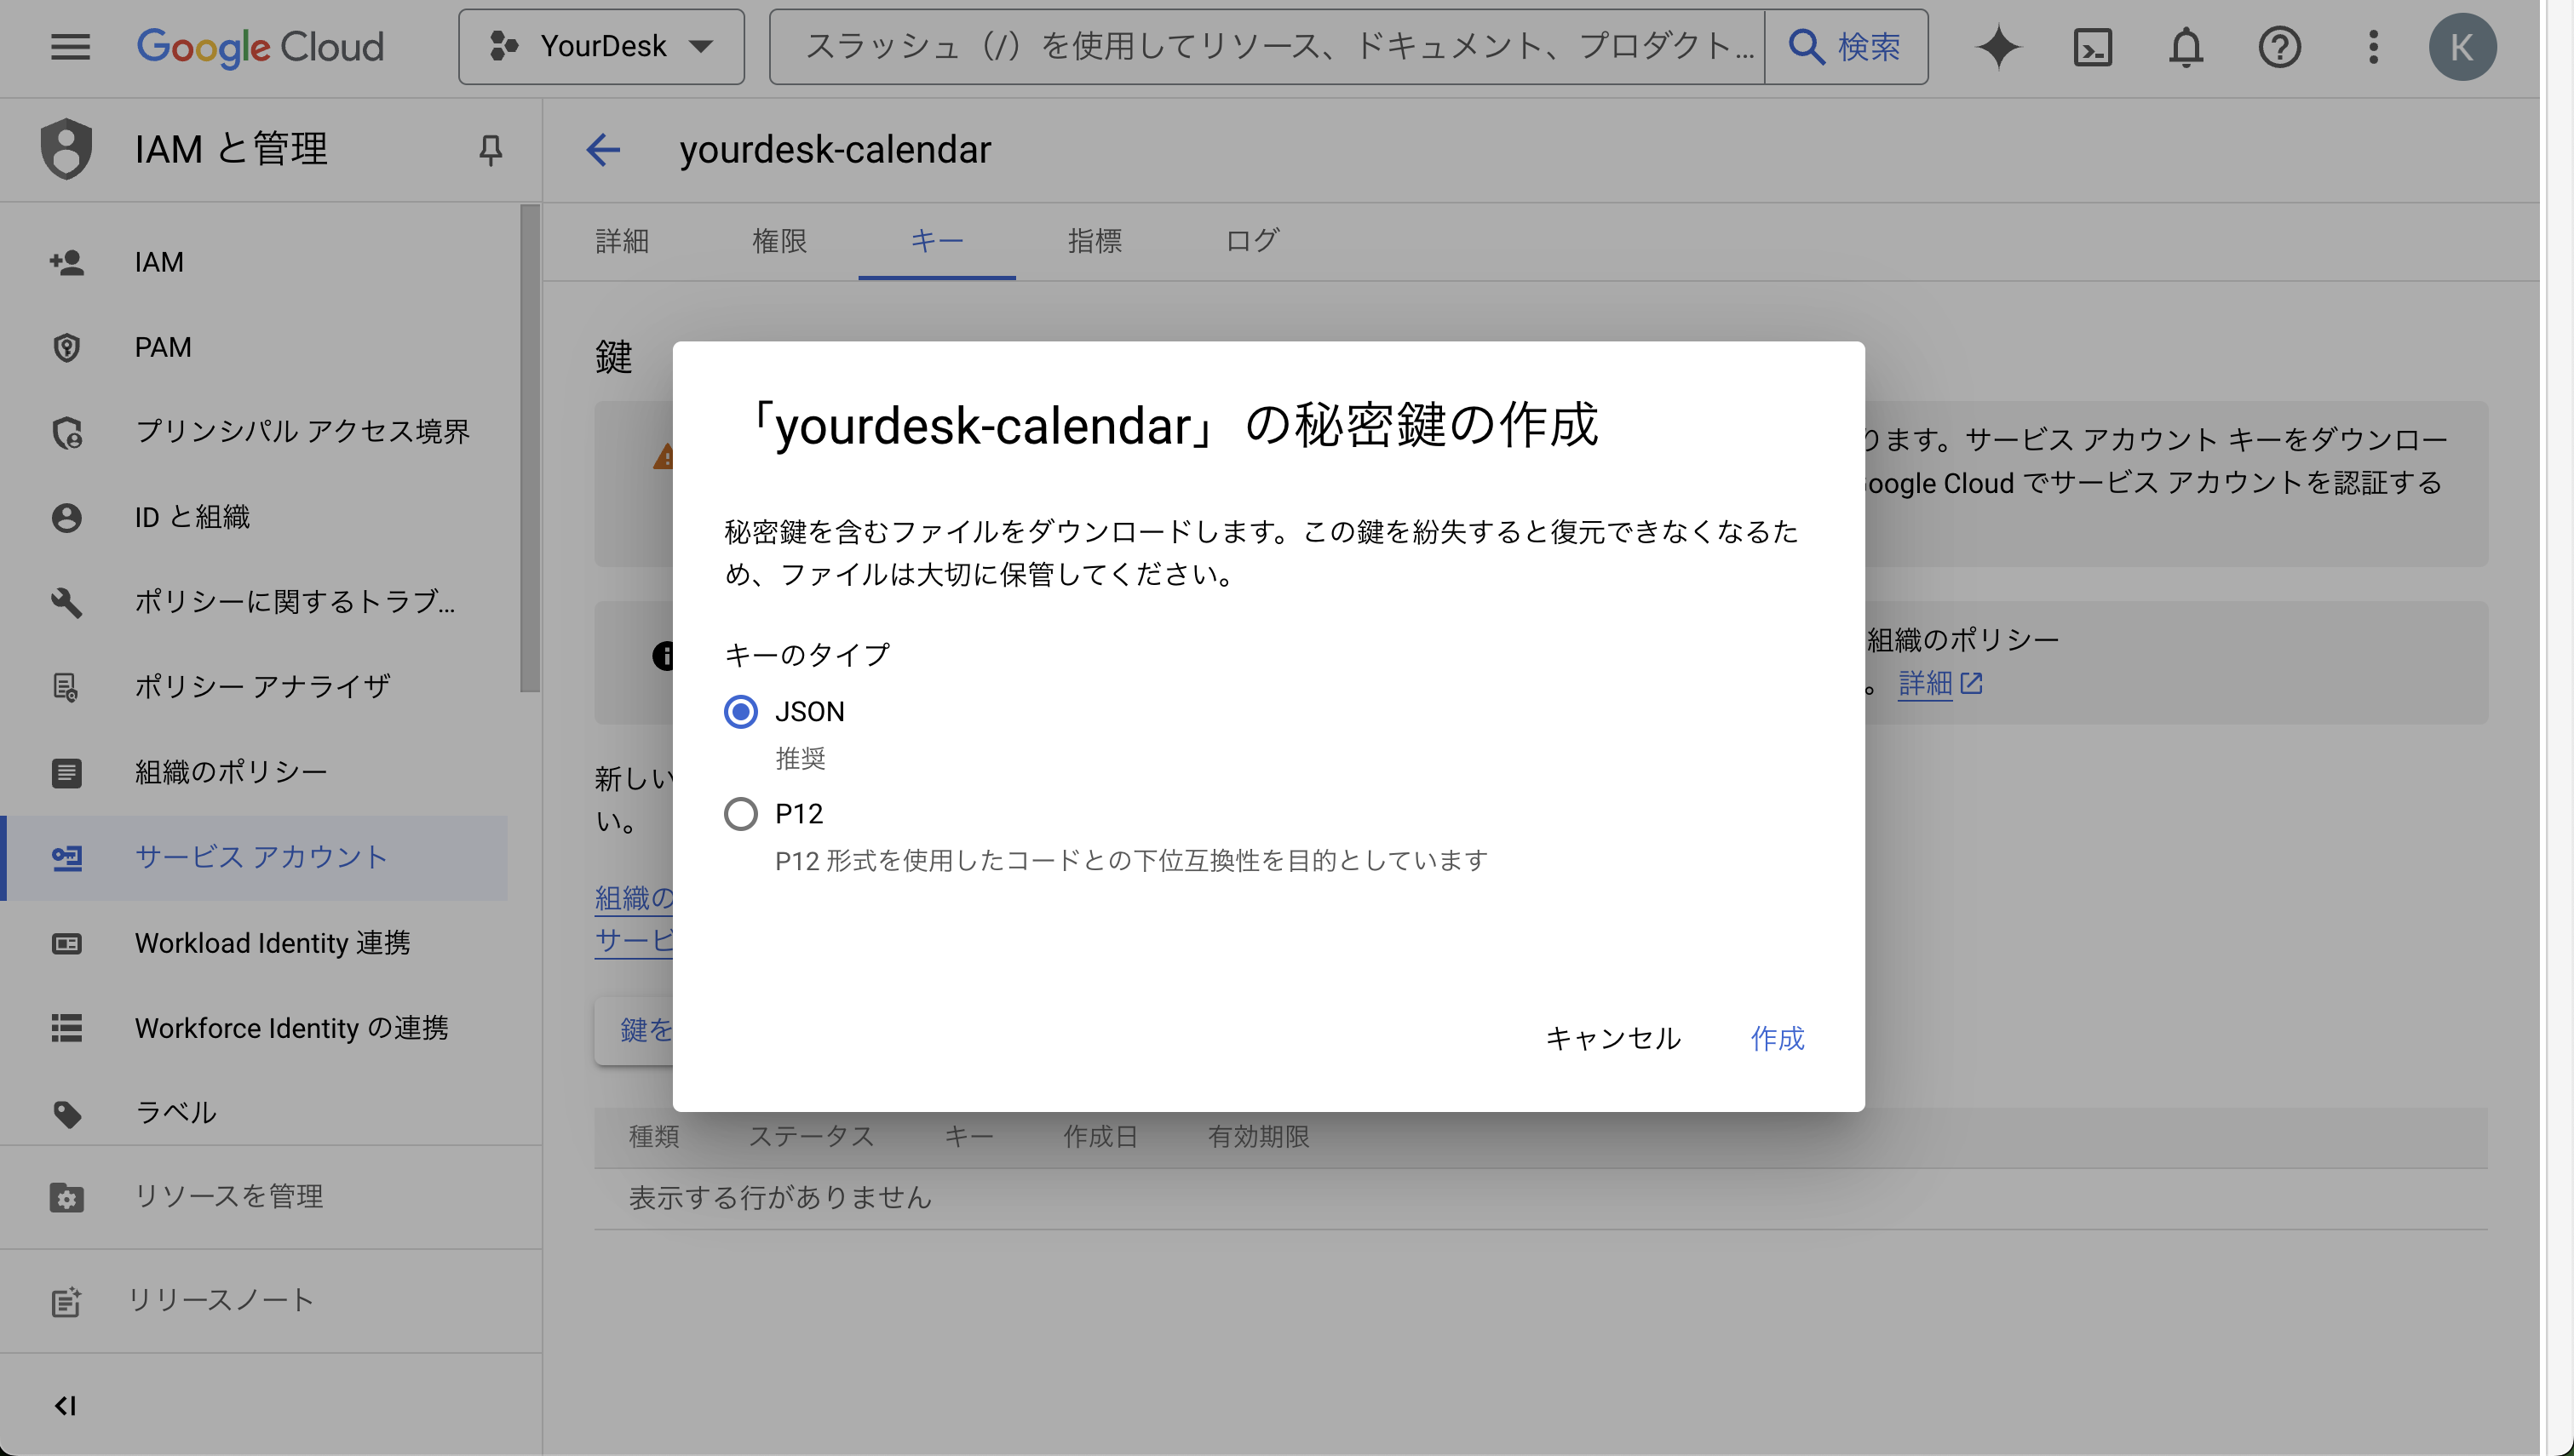Click 作成 to create the key
2574x1456 pixels.
pyautogui.click(x=1777, y=1038)
